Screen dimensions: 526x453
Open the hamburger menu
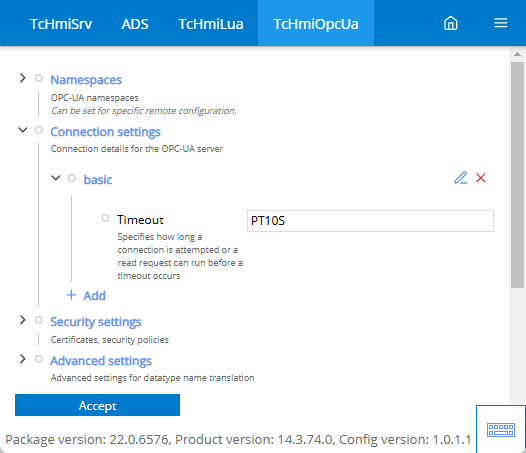tap(501, 23)
